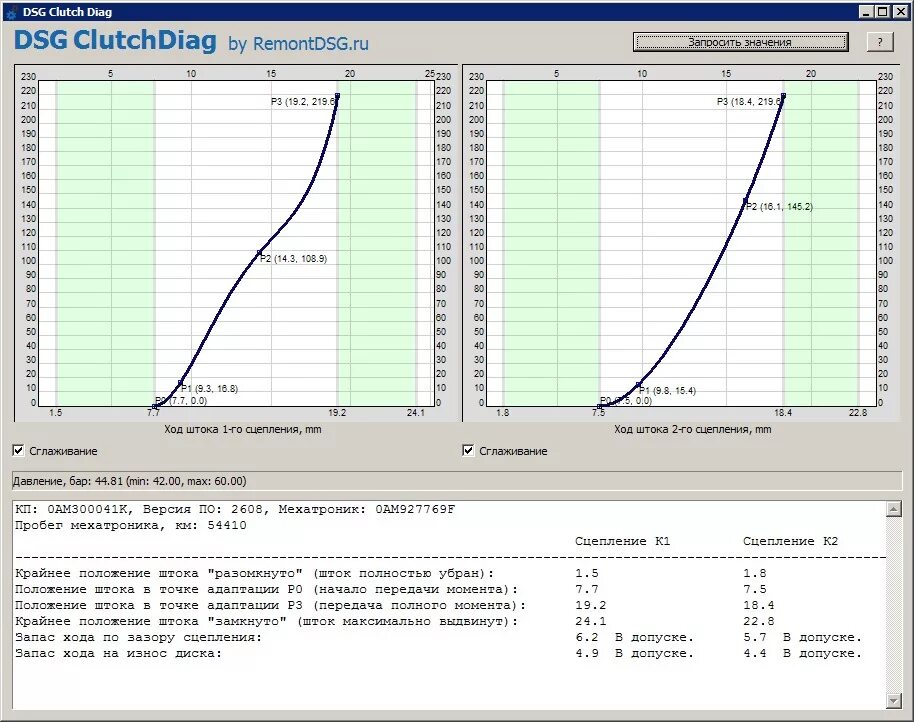
Task: Click the Ход штока 1-го сцепления axis label
Action: [242, 429]
